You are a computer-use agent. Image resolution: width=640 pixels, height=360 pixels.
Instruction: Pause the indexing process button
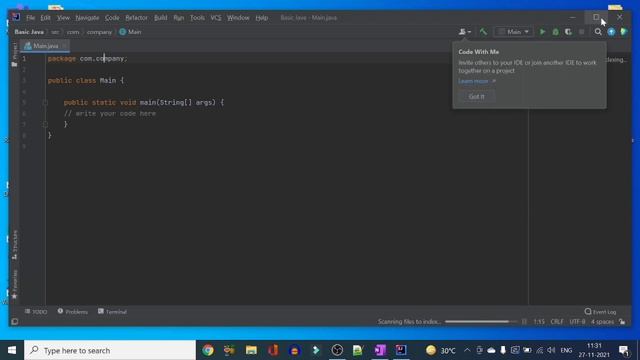click(x=524, y=322)
